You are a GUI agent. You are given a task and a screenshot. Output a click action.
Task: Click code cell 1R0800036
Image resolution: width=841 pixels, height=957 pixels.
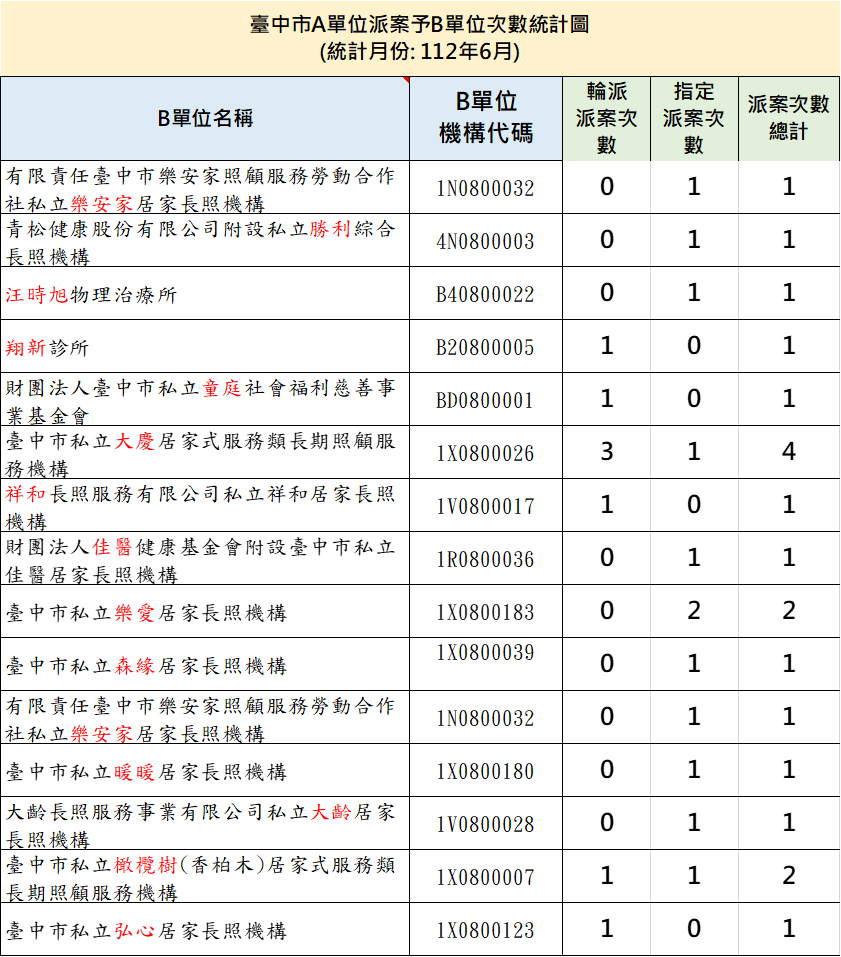486,560
